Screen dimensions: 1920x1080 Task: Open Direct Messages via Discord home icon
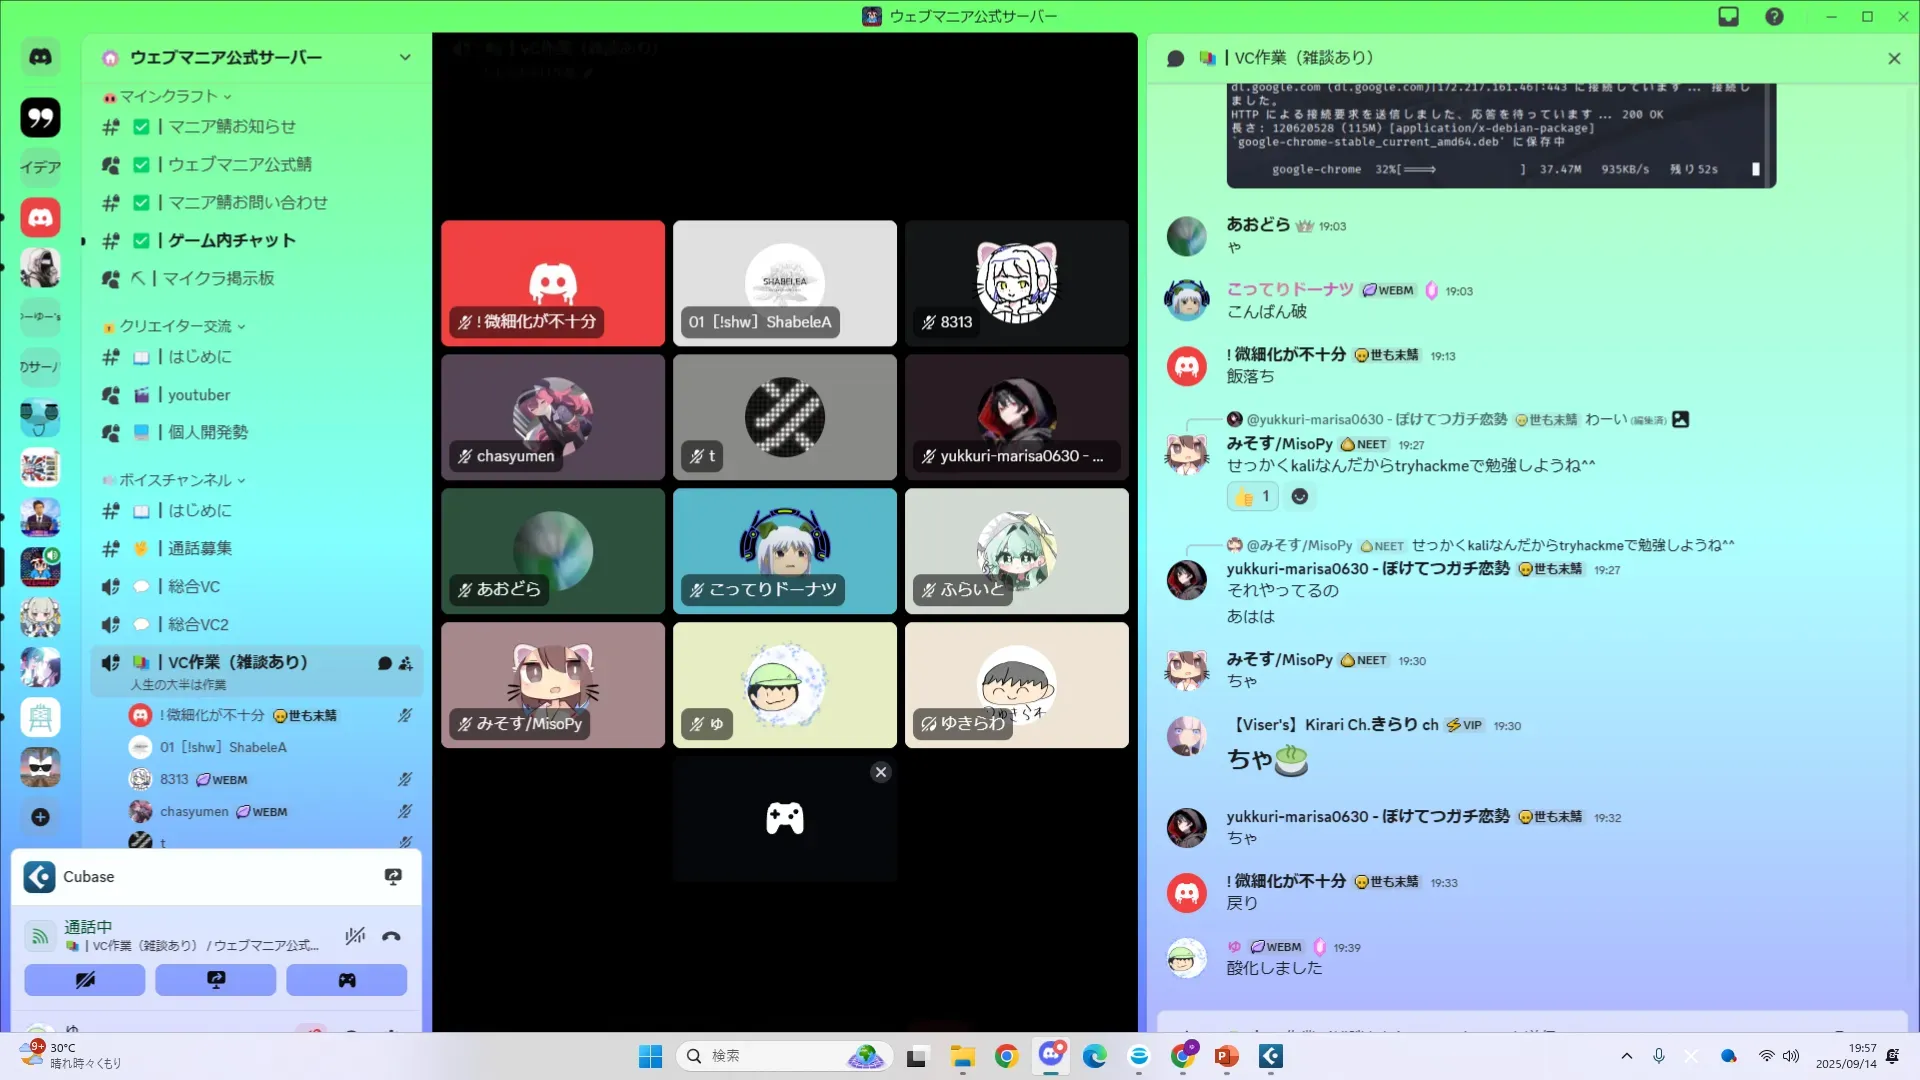click(40, 57)
